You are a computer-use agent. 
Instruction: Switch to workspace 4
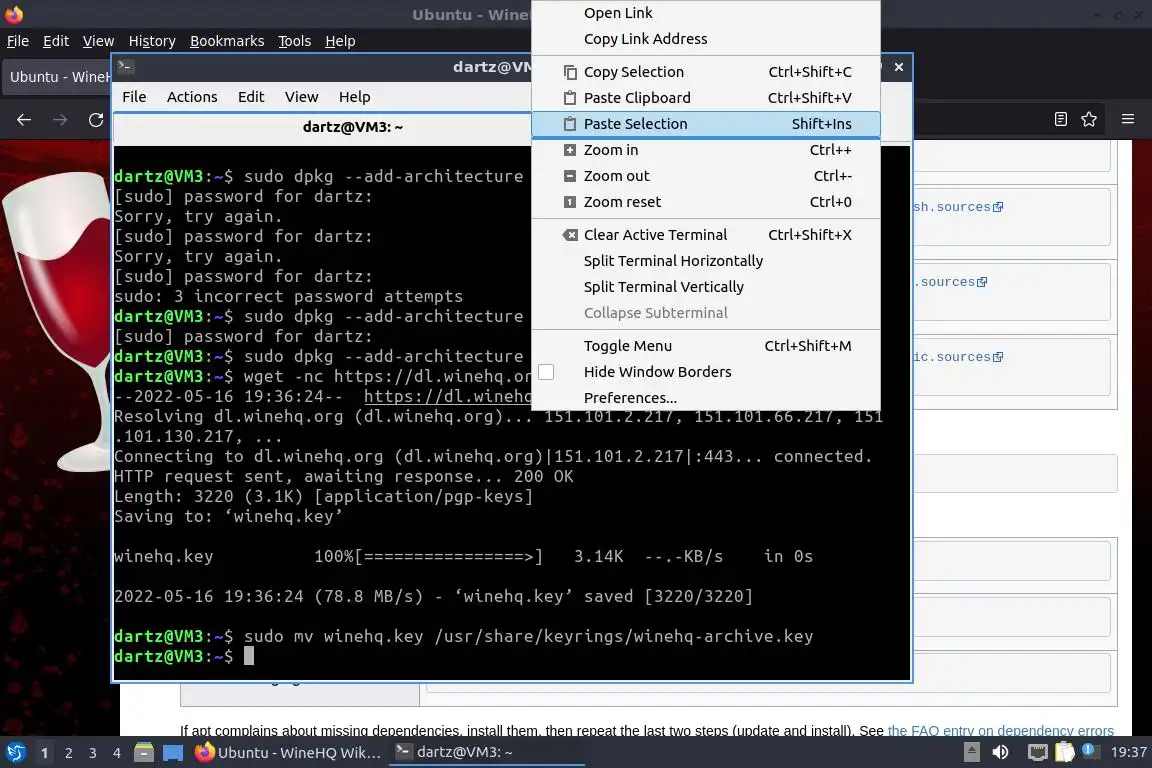pyautogui.click(x=117, y=753)
